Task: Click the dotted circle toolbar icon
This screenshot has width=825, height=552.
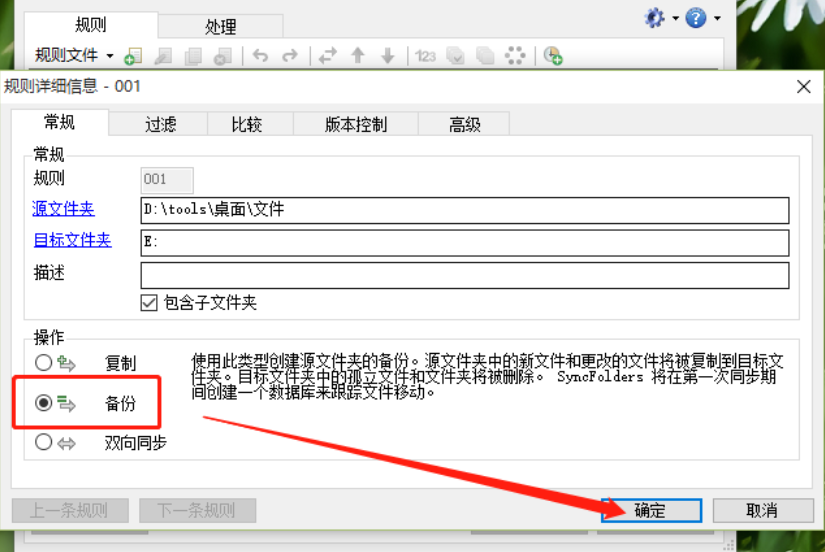Action: 515,56
